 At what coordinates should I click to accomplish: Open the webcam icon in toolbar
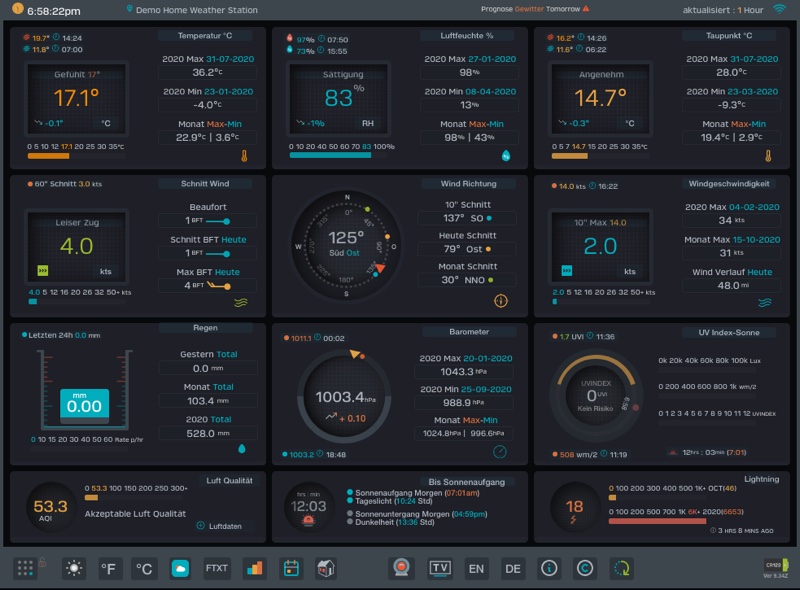tap(402, 568)
